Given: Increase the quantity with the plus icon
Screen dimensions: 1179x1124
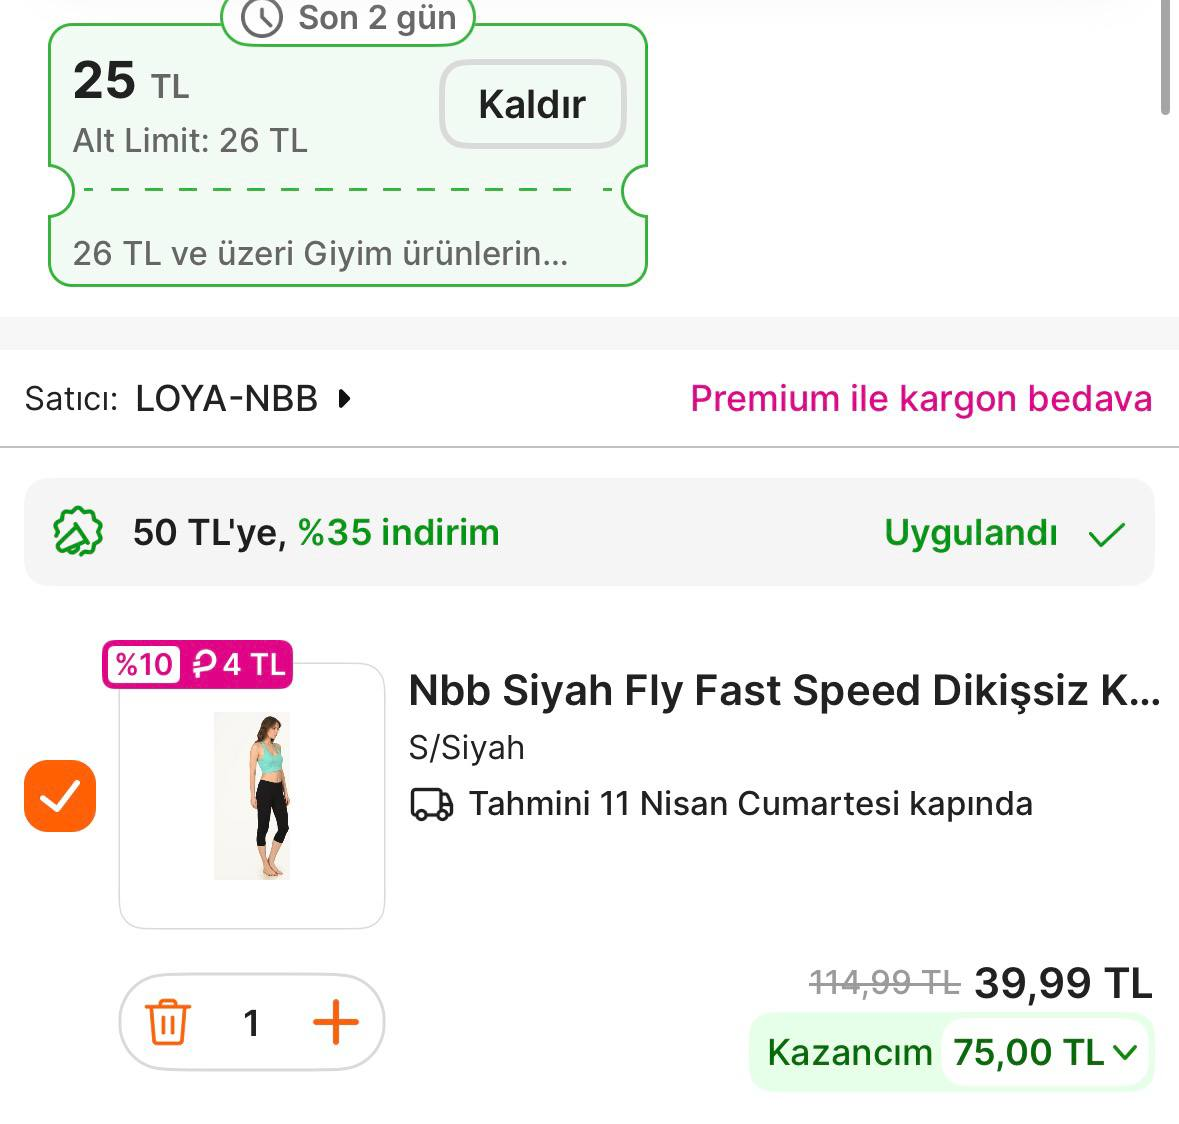Looking at the screenshot, I should (335, 1022).
